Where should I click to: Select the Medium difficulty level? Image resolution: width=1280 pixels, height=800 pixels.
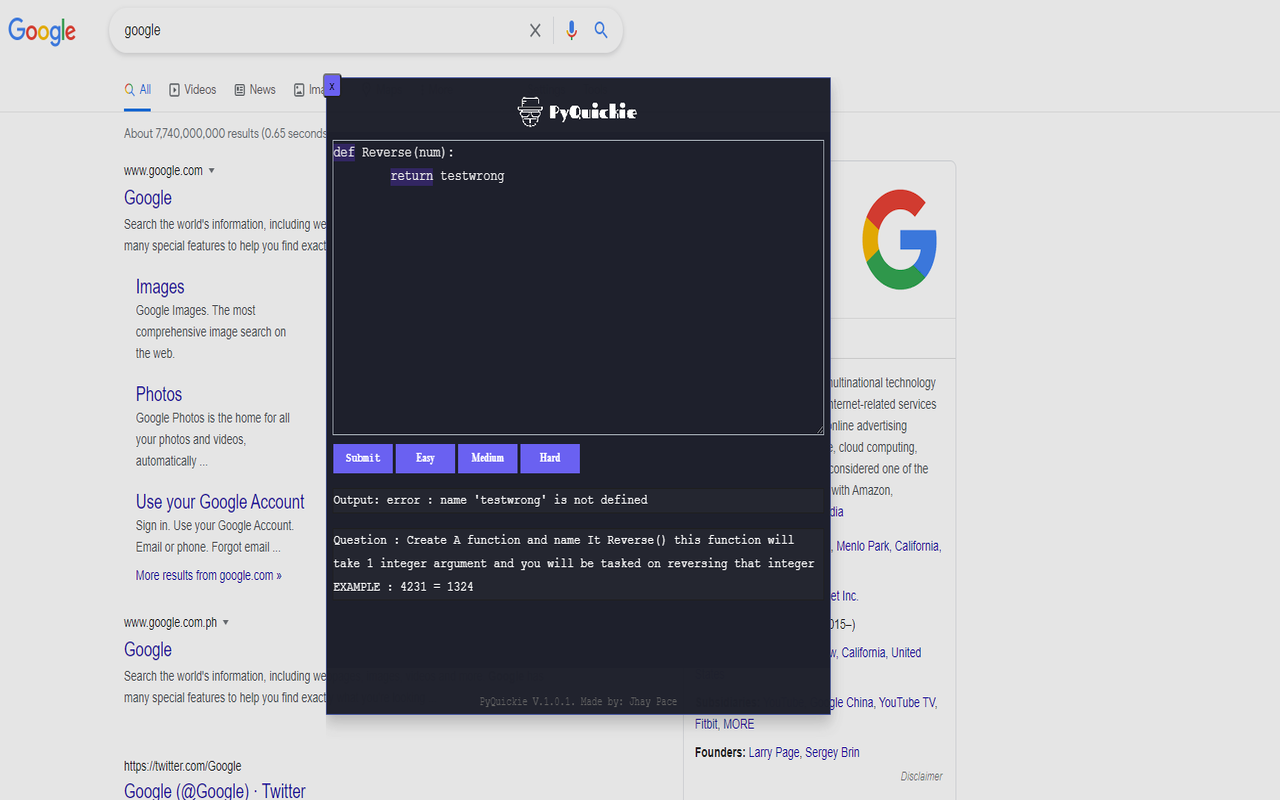(x=487, y=458)
